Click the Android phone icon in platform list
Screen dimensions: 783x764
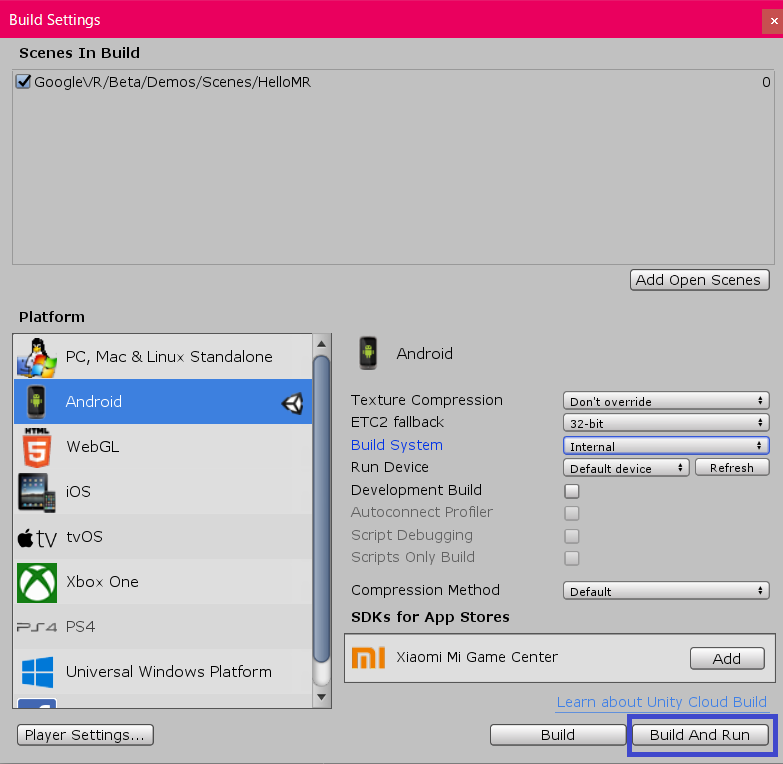[x=36, y=401]
